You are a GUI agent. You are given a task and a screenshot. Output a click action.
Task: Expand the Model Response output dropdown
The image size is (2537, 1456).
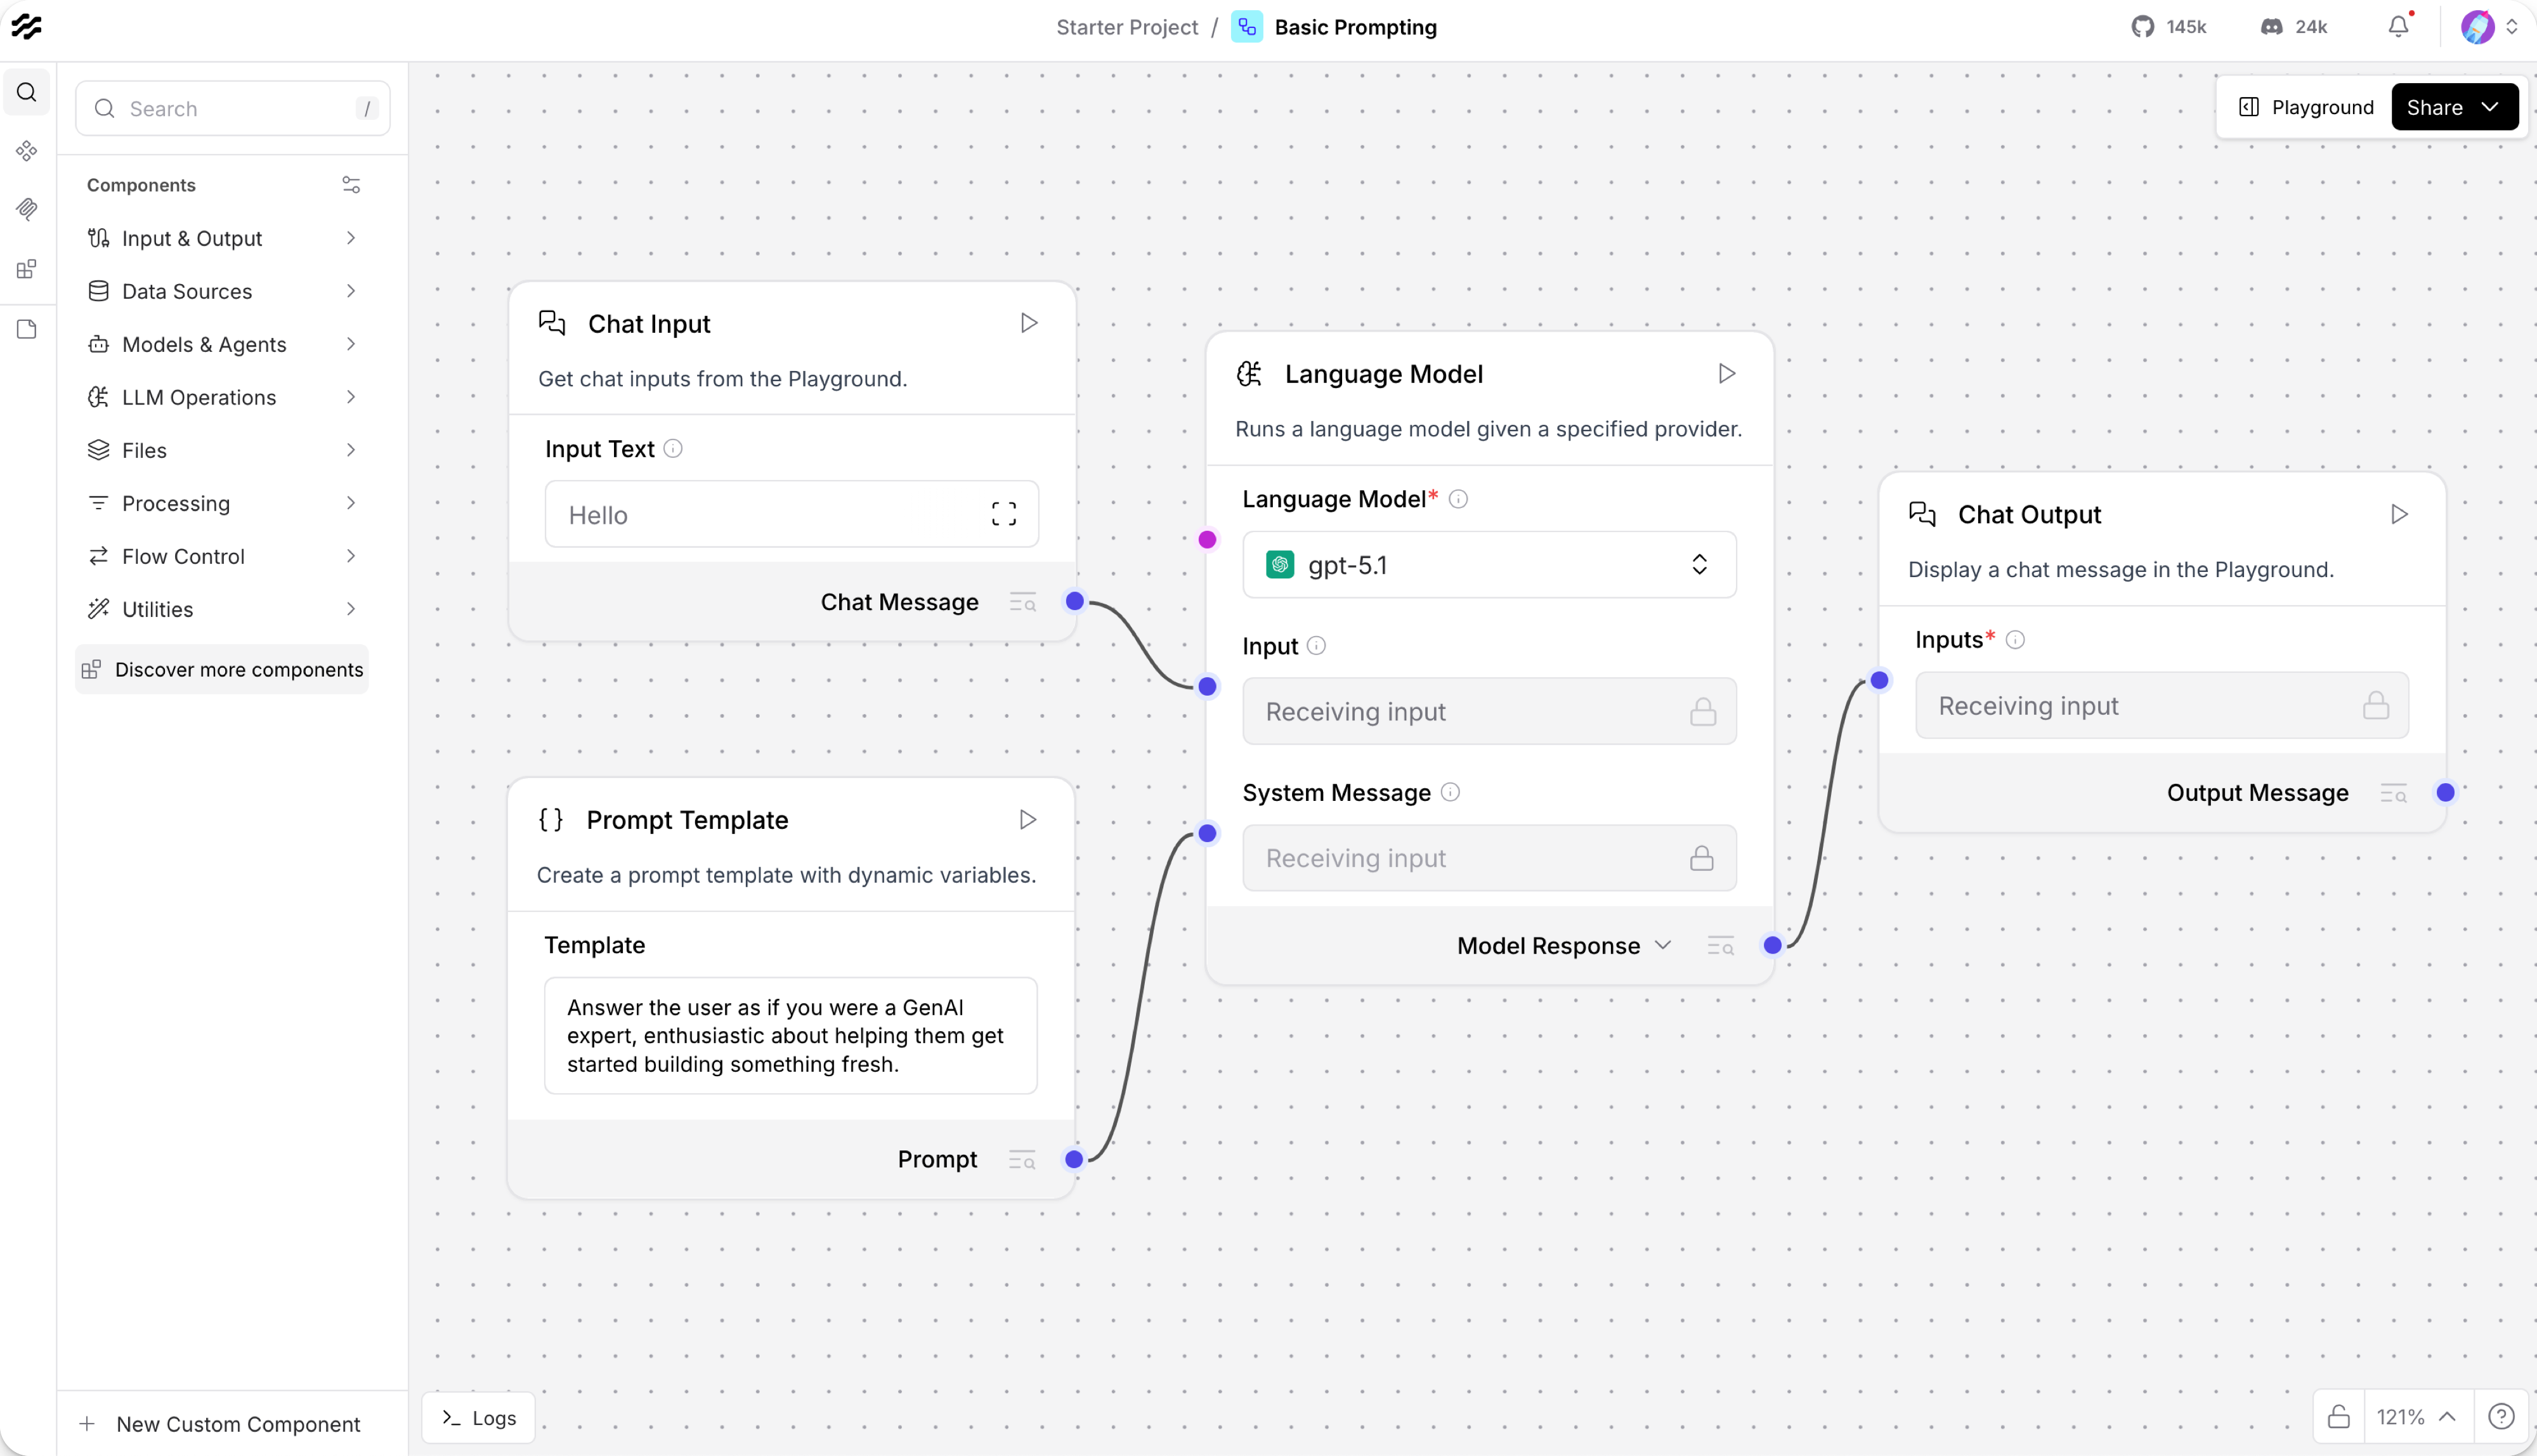tap(1662, 945)
